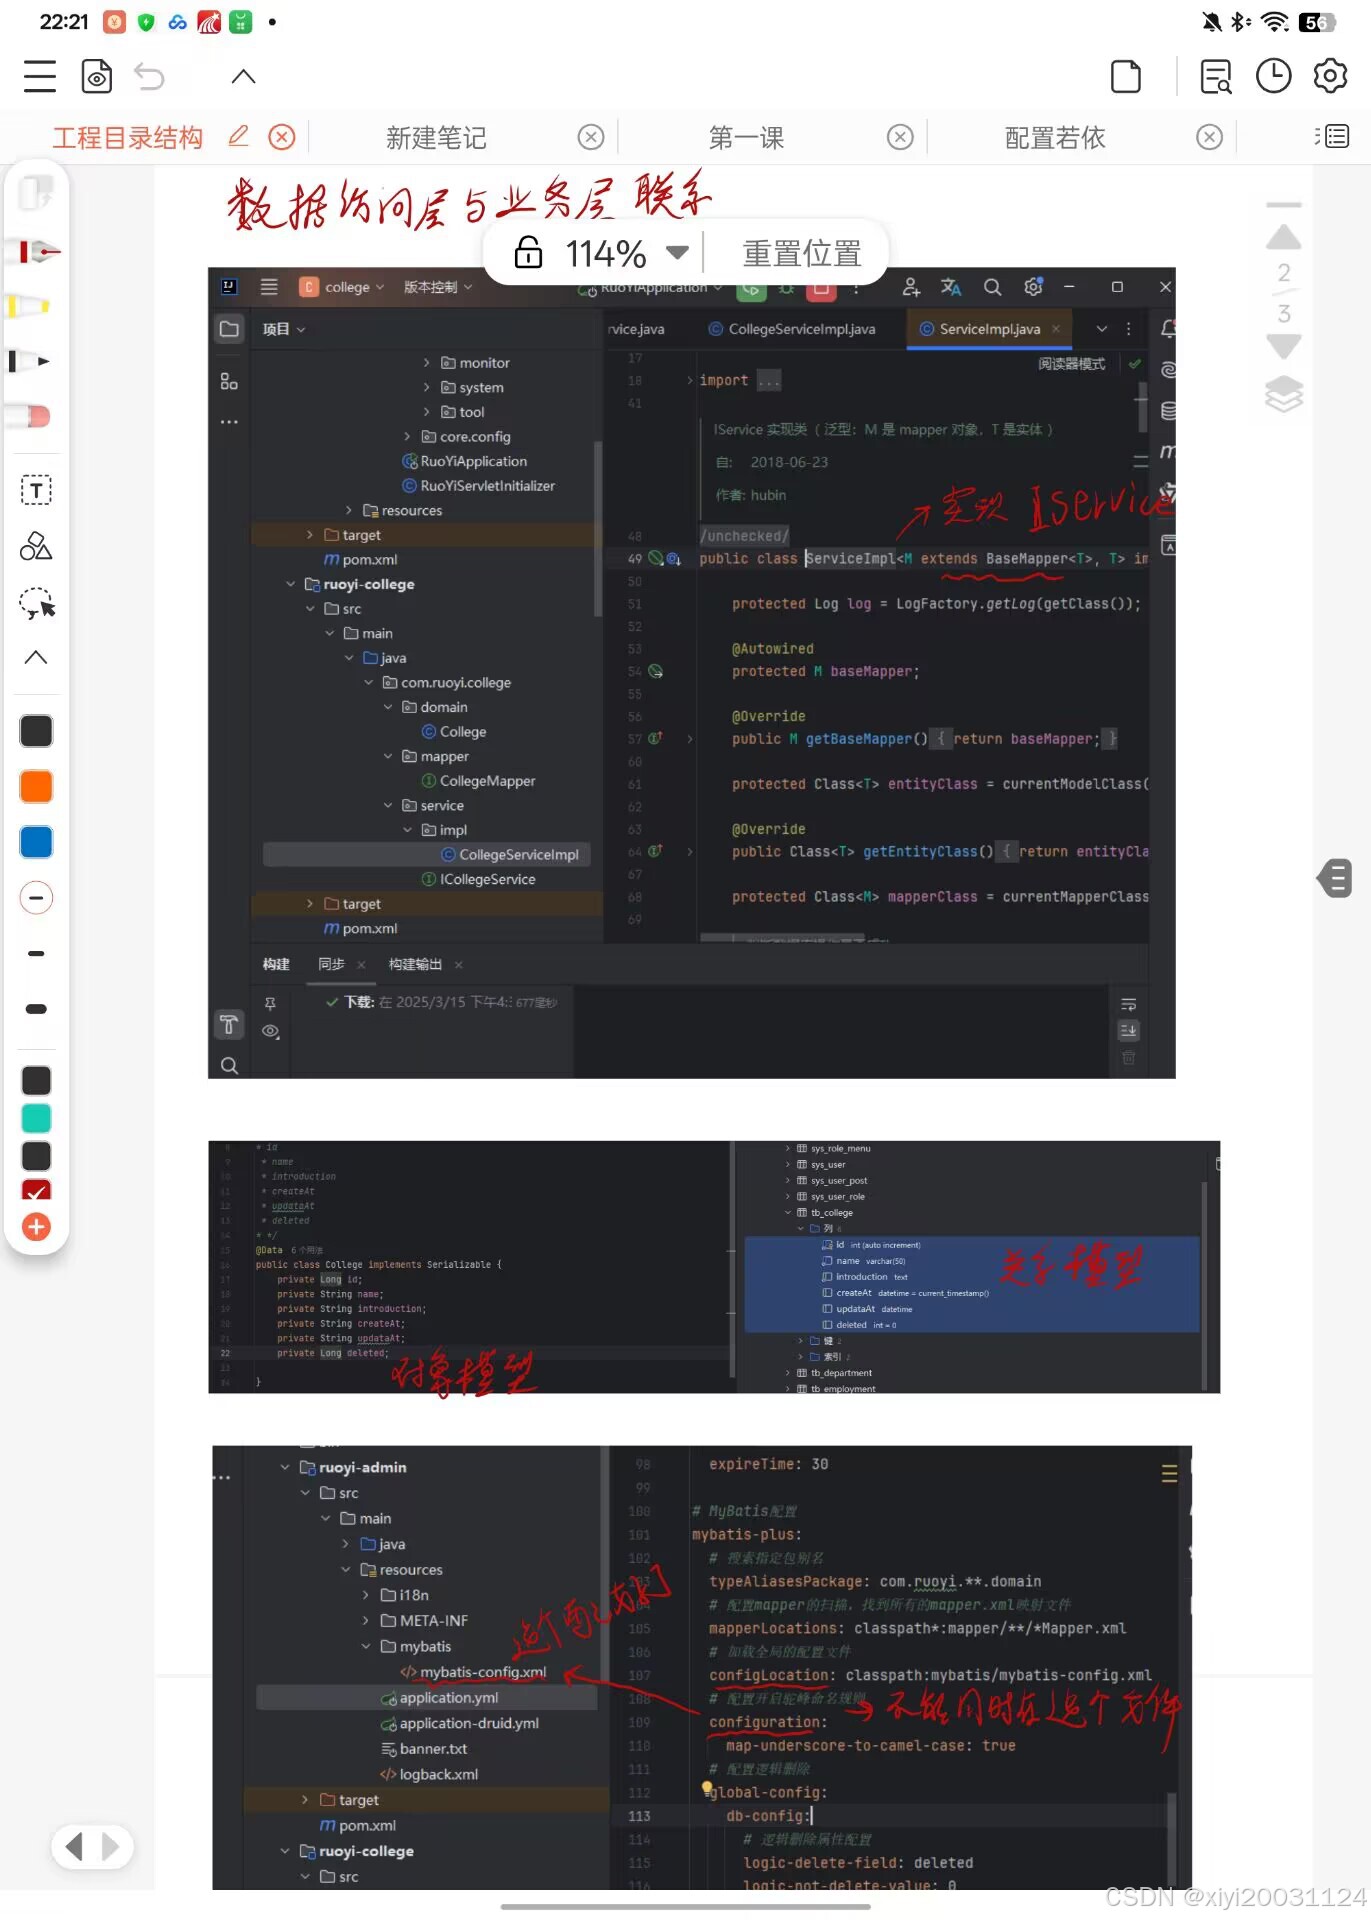Add a new color with plus button
The height and width of the screenshot is (1920, 1371).
36,1227
